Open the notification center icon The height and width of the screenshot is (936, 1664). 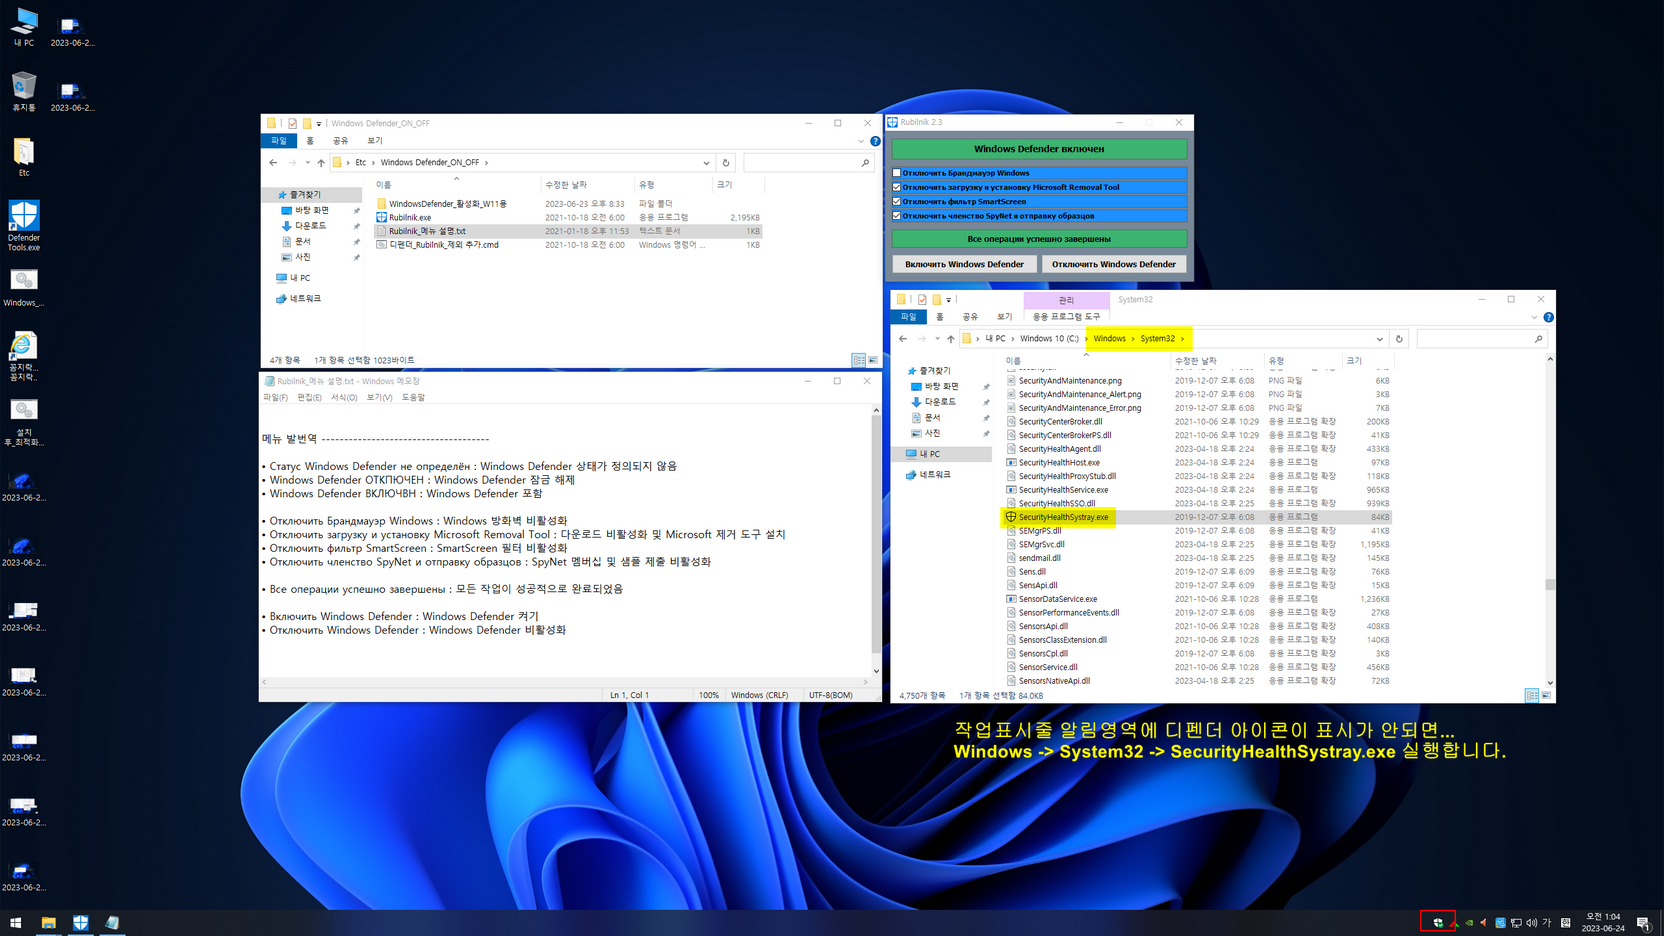coord(1643,923)
